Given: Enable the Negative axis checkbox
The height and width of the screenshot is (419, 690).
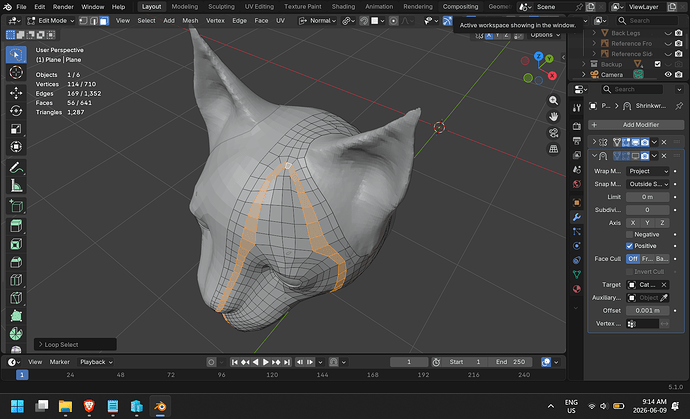Looking at the screenshot, I should click(629, 235).
